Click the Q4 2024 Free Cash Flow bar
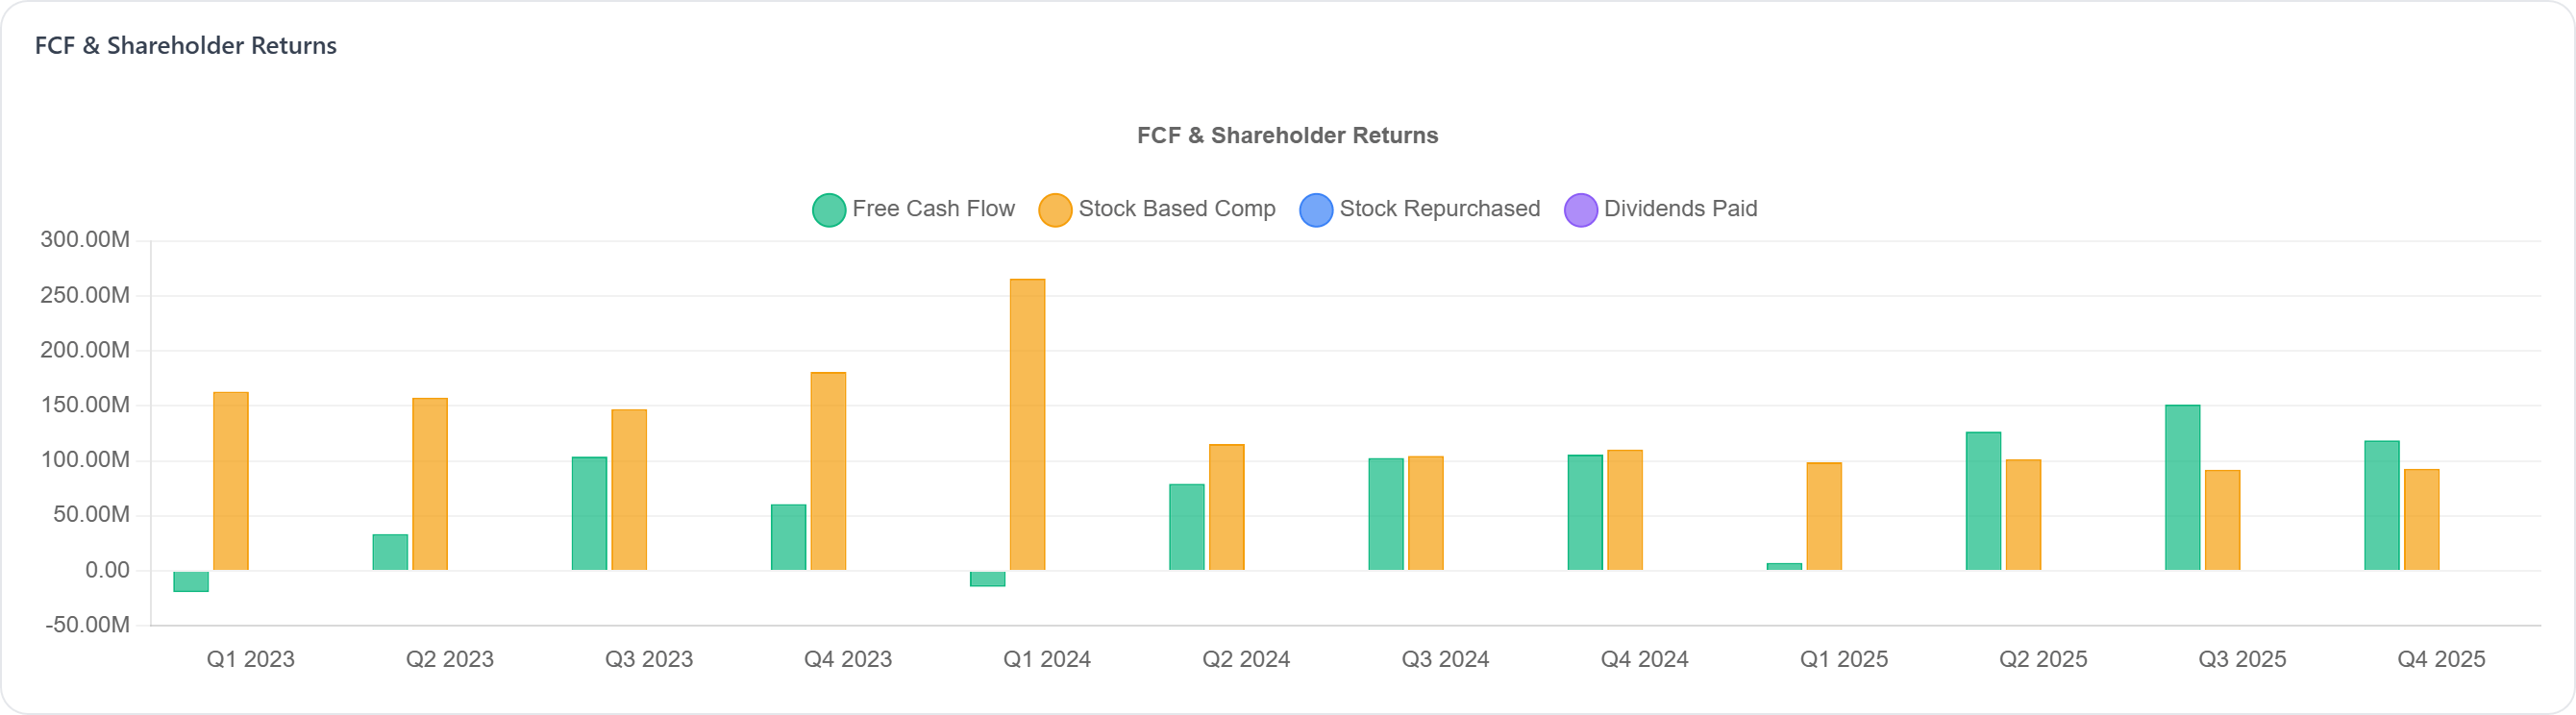The height and width of the screenshot is (715, 2576). point(1585,513)
